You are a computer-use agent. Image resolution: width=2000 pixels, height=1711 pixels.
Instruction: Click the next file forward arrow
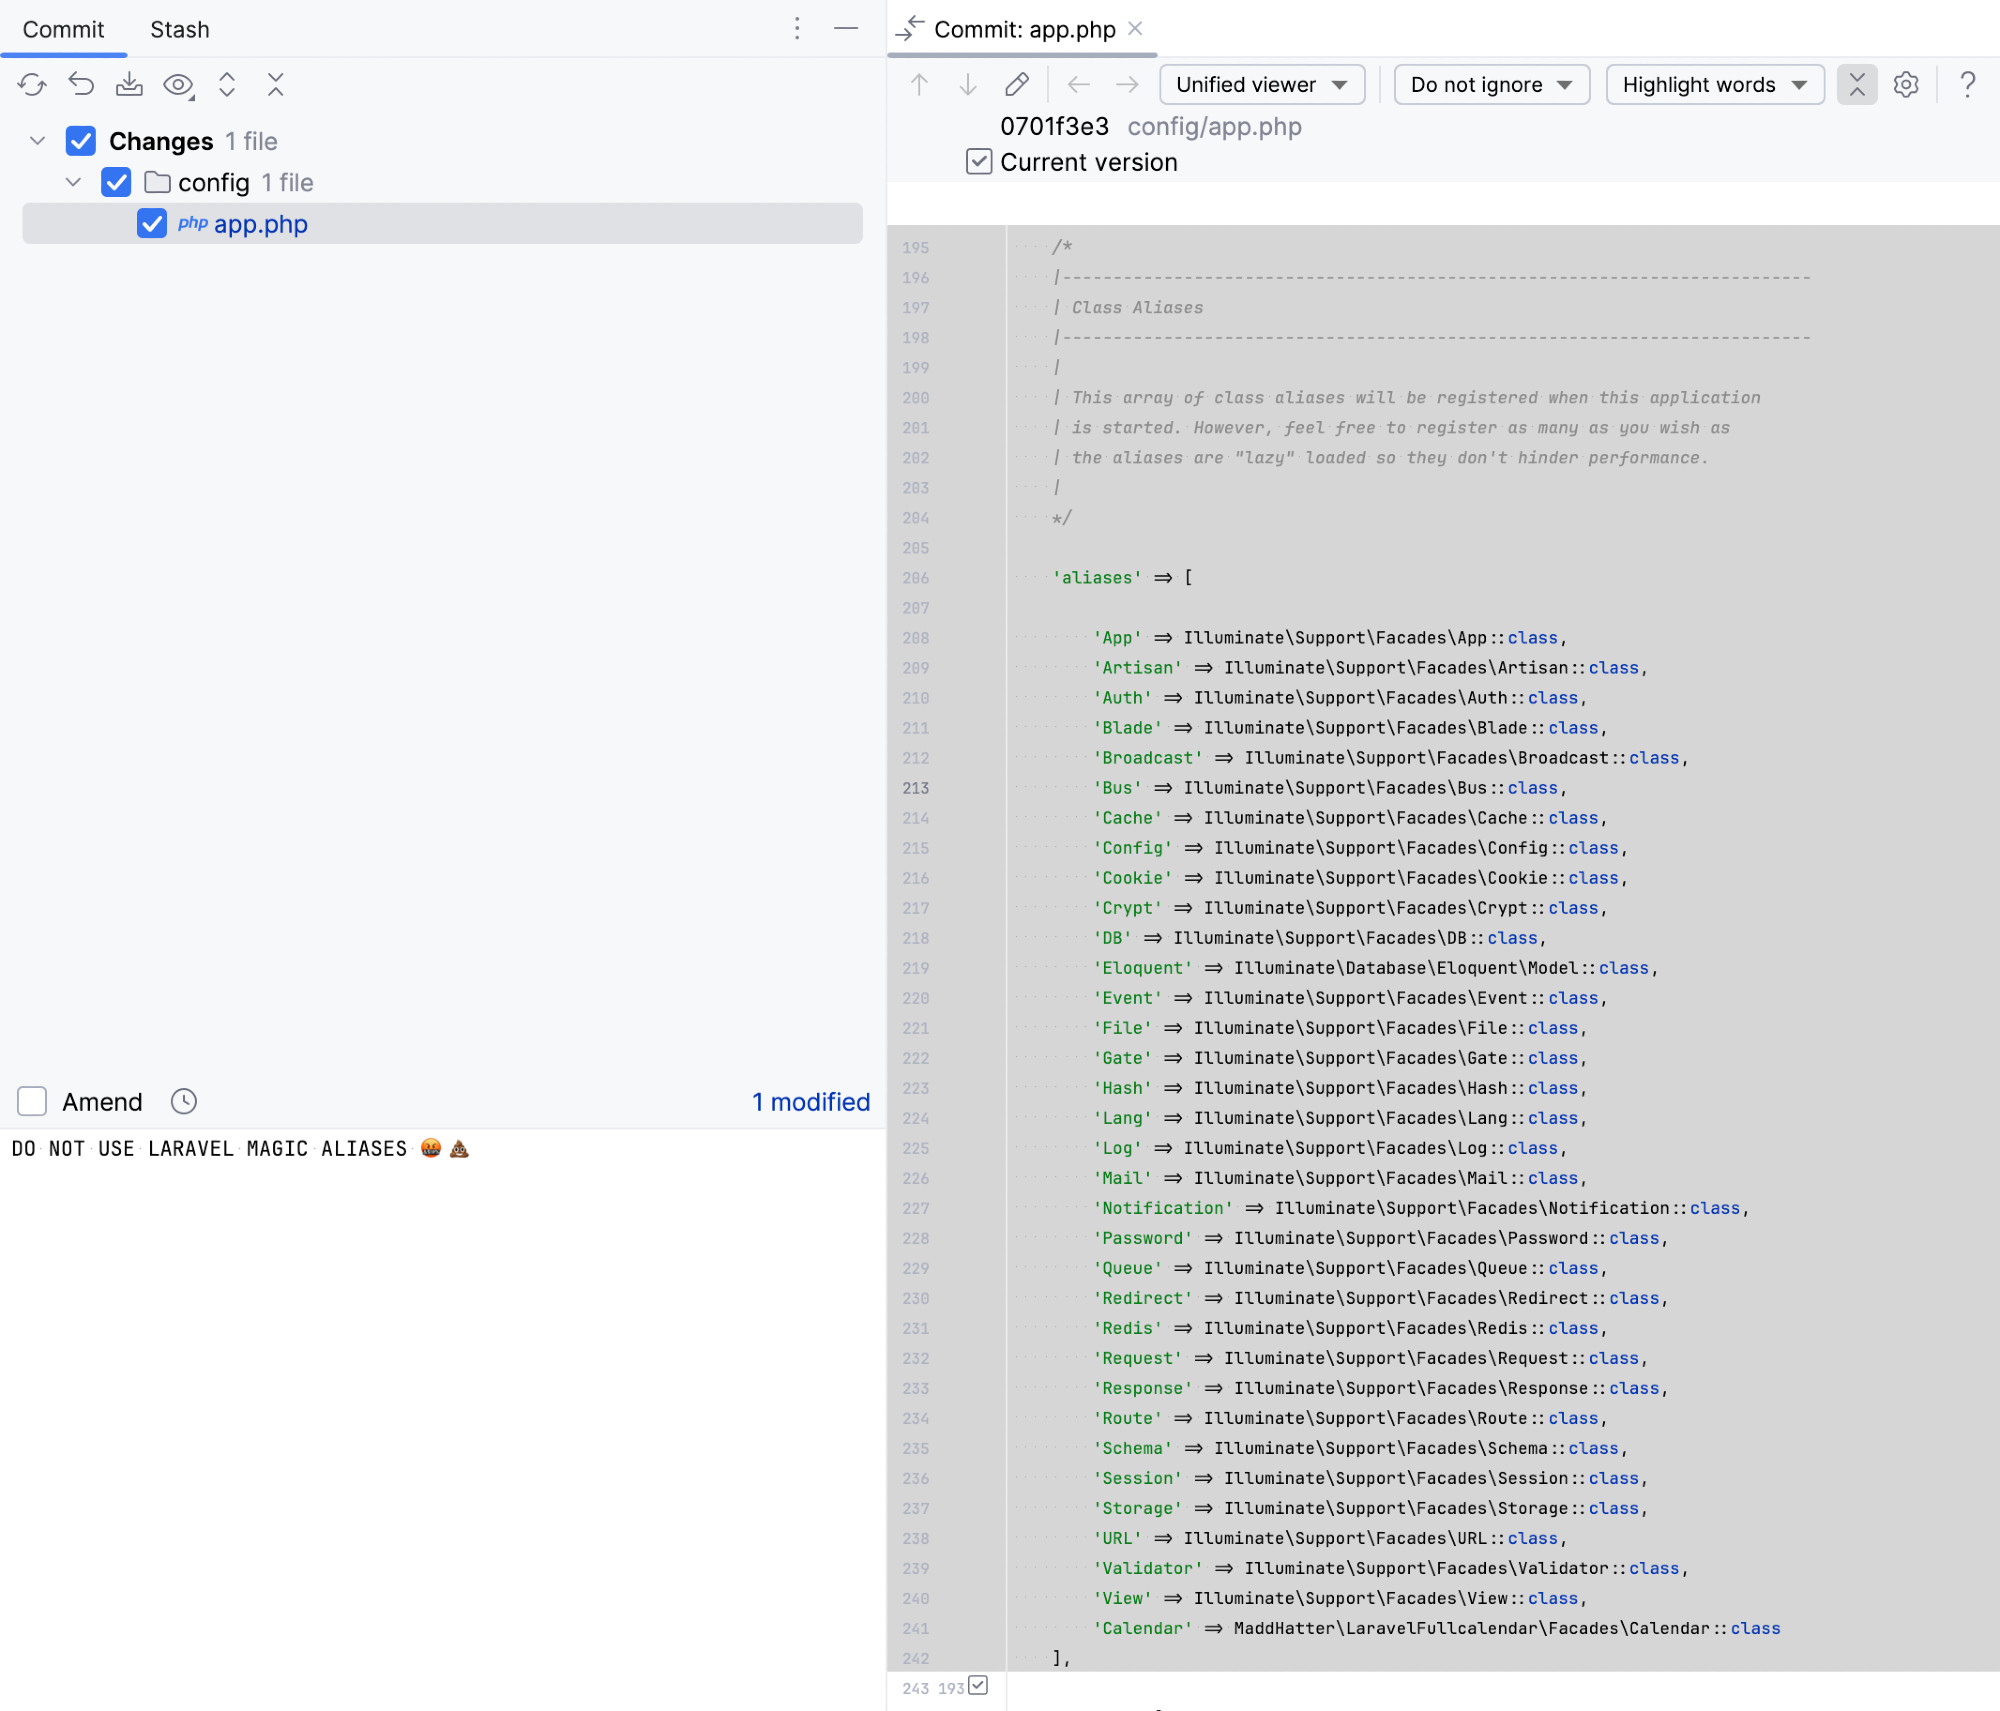(1127, 85)
